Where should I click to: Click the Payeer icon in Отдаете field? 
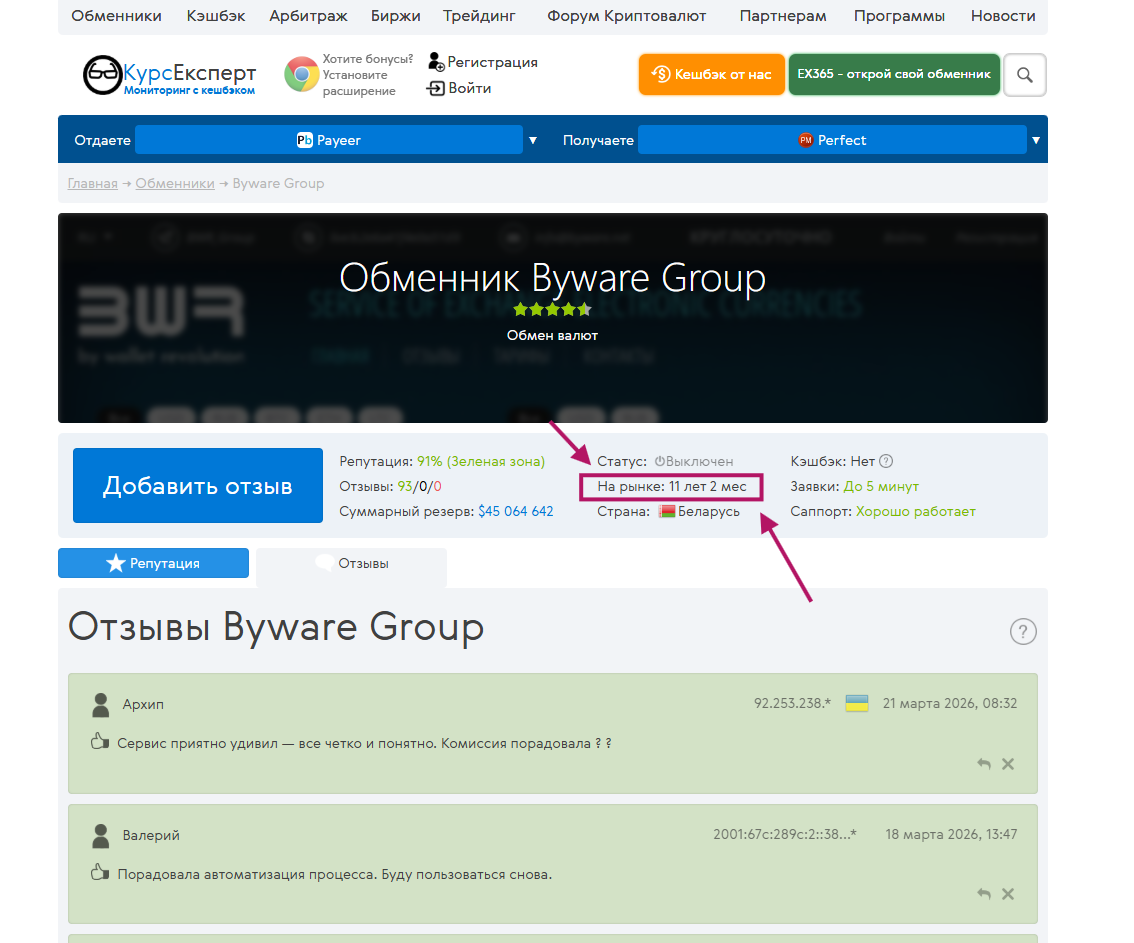click(304, 140)
